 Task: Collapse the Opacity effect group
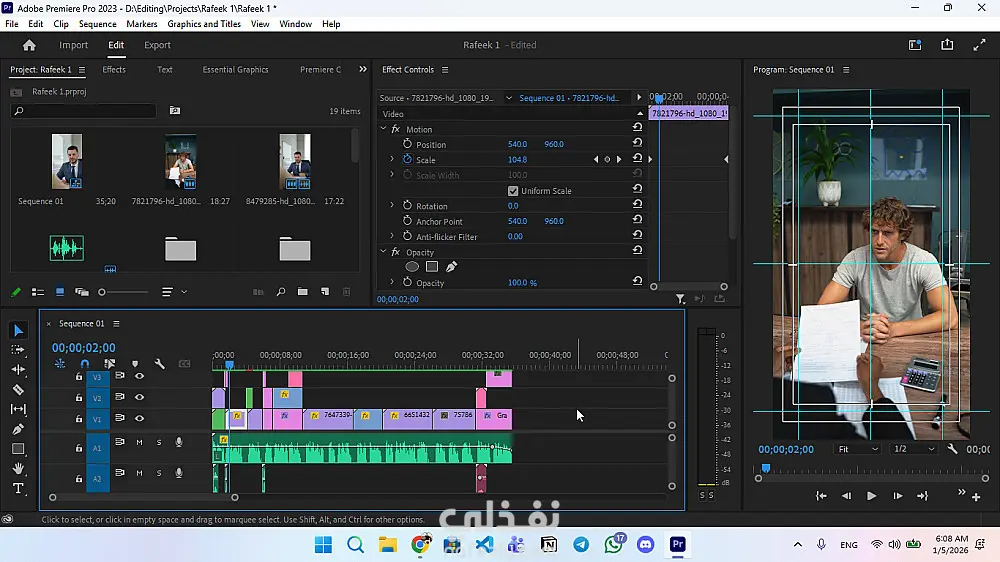383,252
